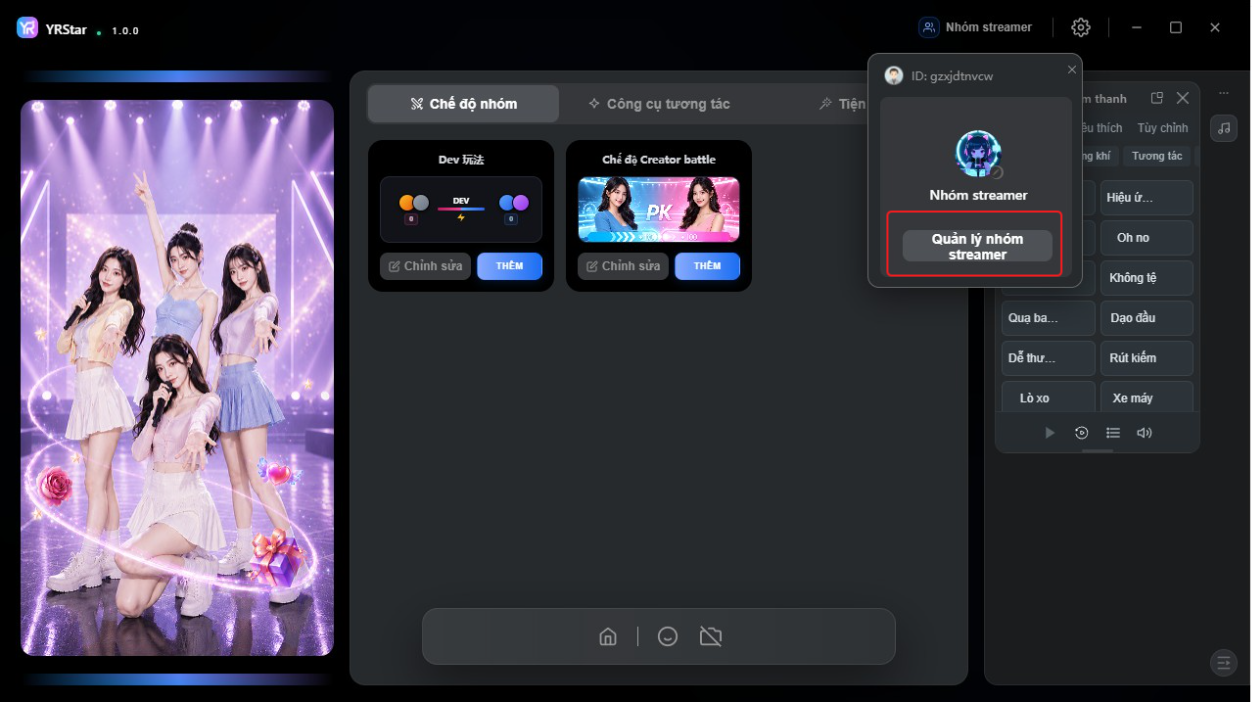Click the smiley face icon in the bottom bar
This screenshot has width=1252, height=702.
[x=668, y=637]
